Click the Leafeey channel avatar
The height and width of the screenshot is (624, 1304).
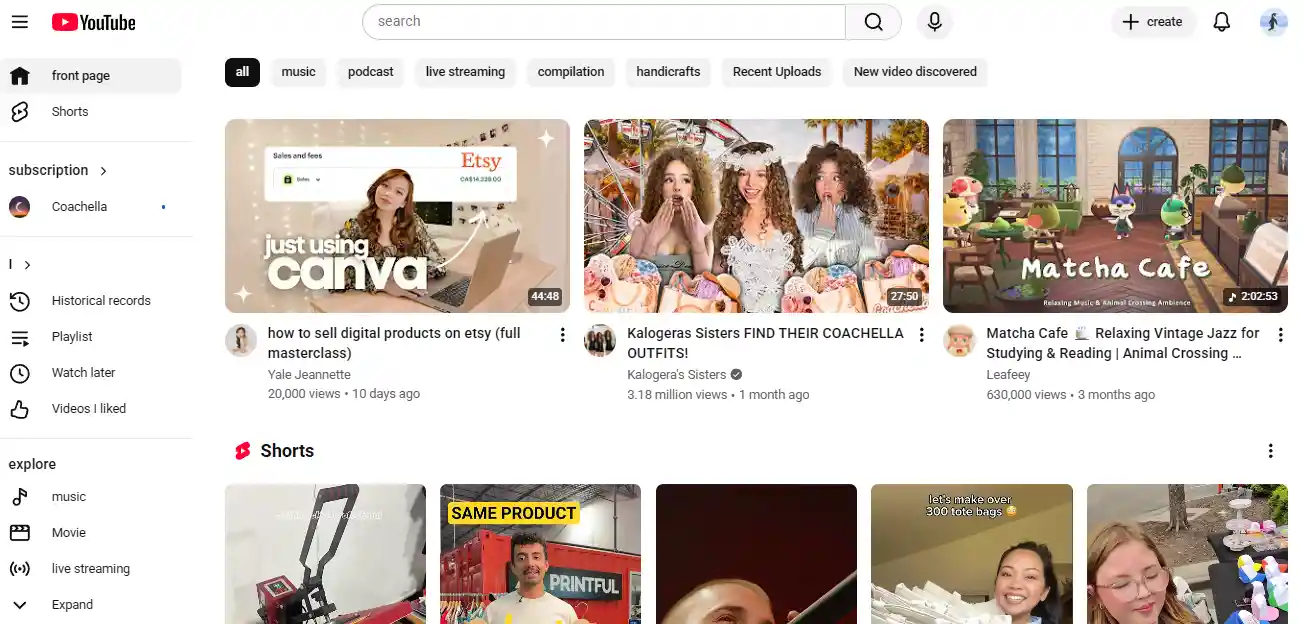pyautogui.click(x=959, y=341)
